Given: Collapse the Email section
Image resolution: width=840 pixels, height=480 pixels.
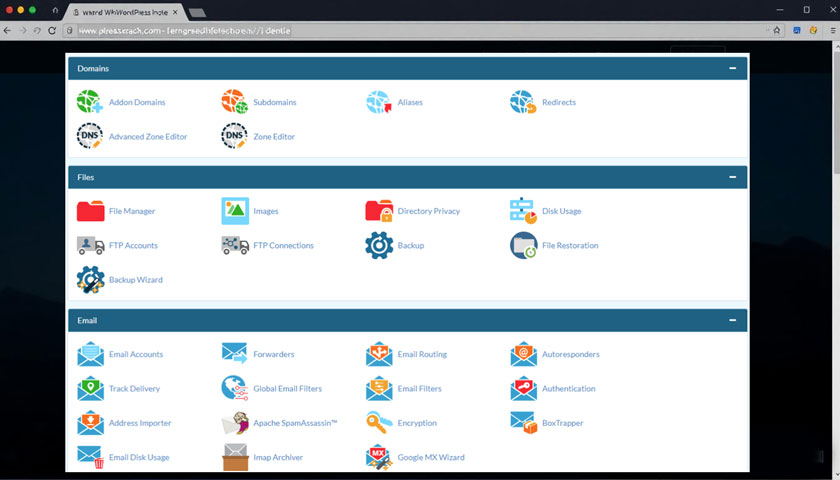Looking at the screenshot, I should (732, 320).
